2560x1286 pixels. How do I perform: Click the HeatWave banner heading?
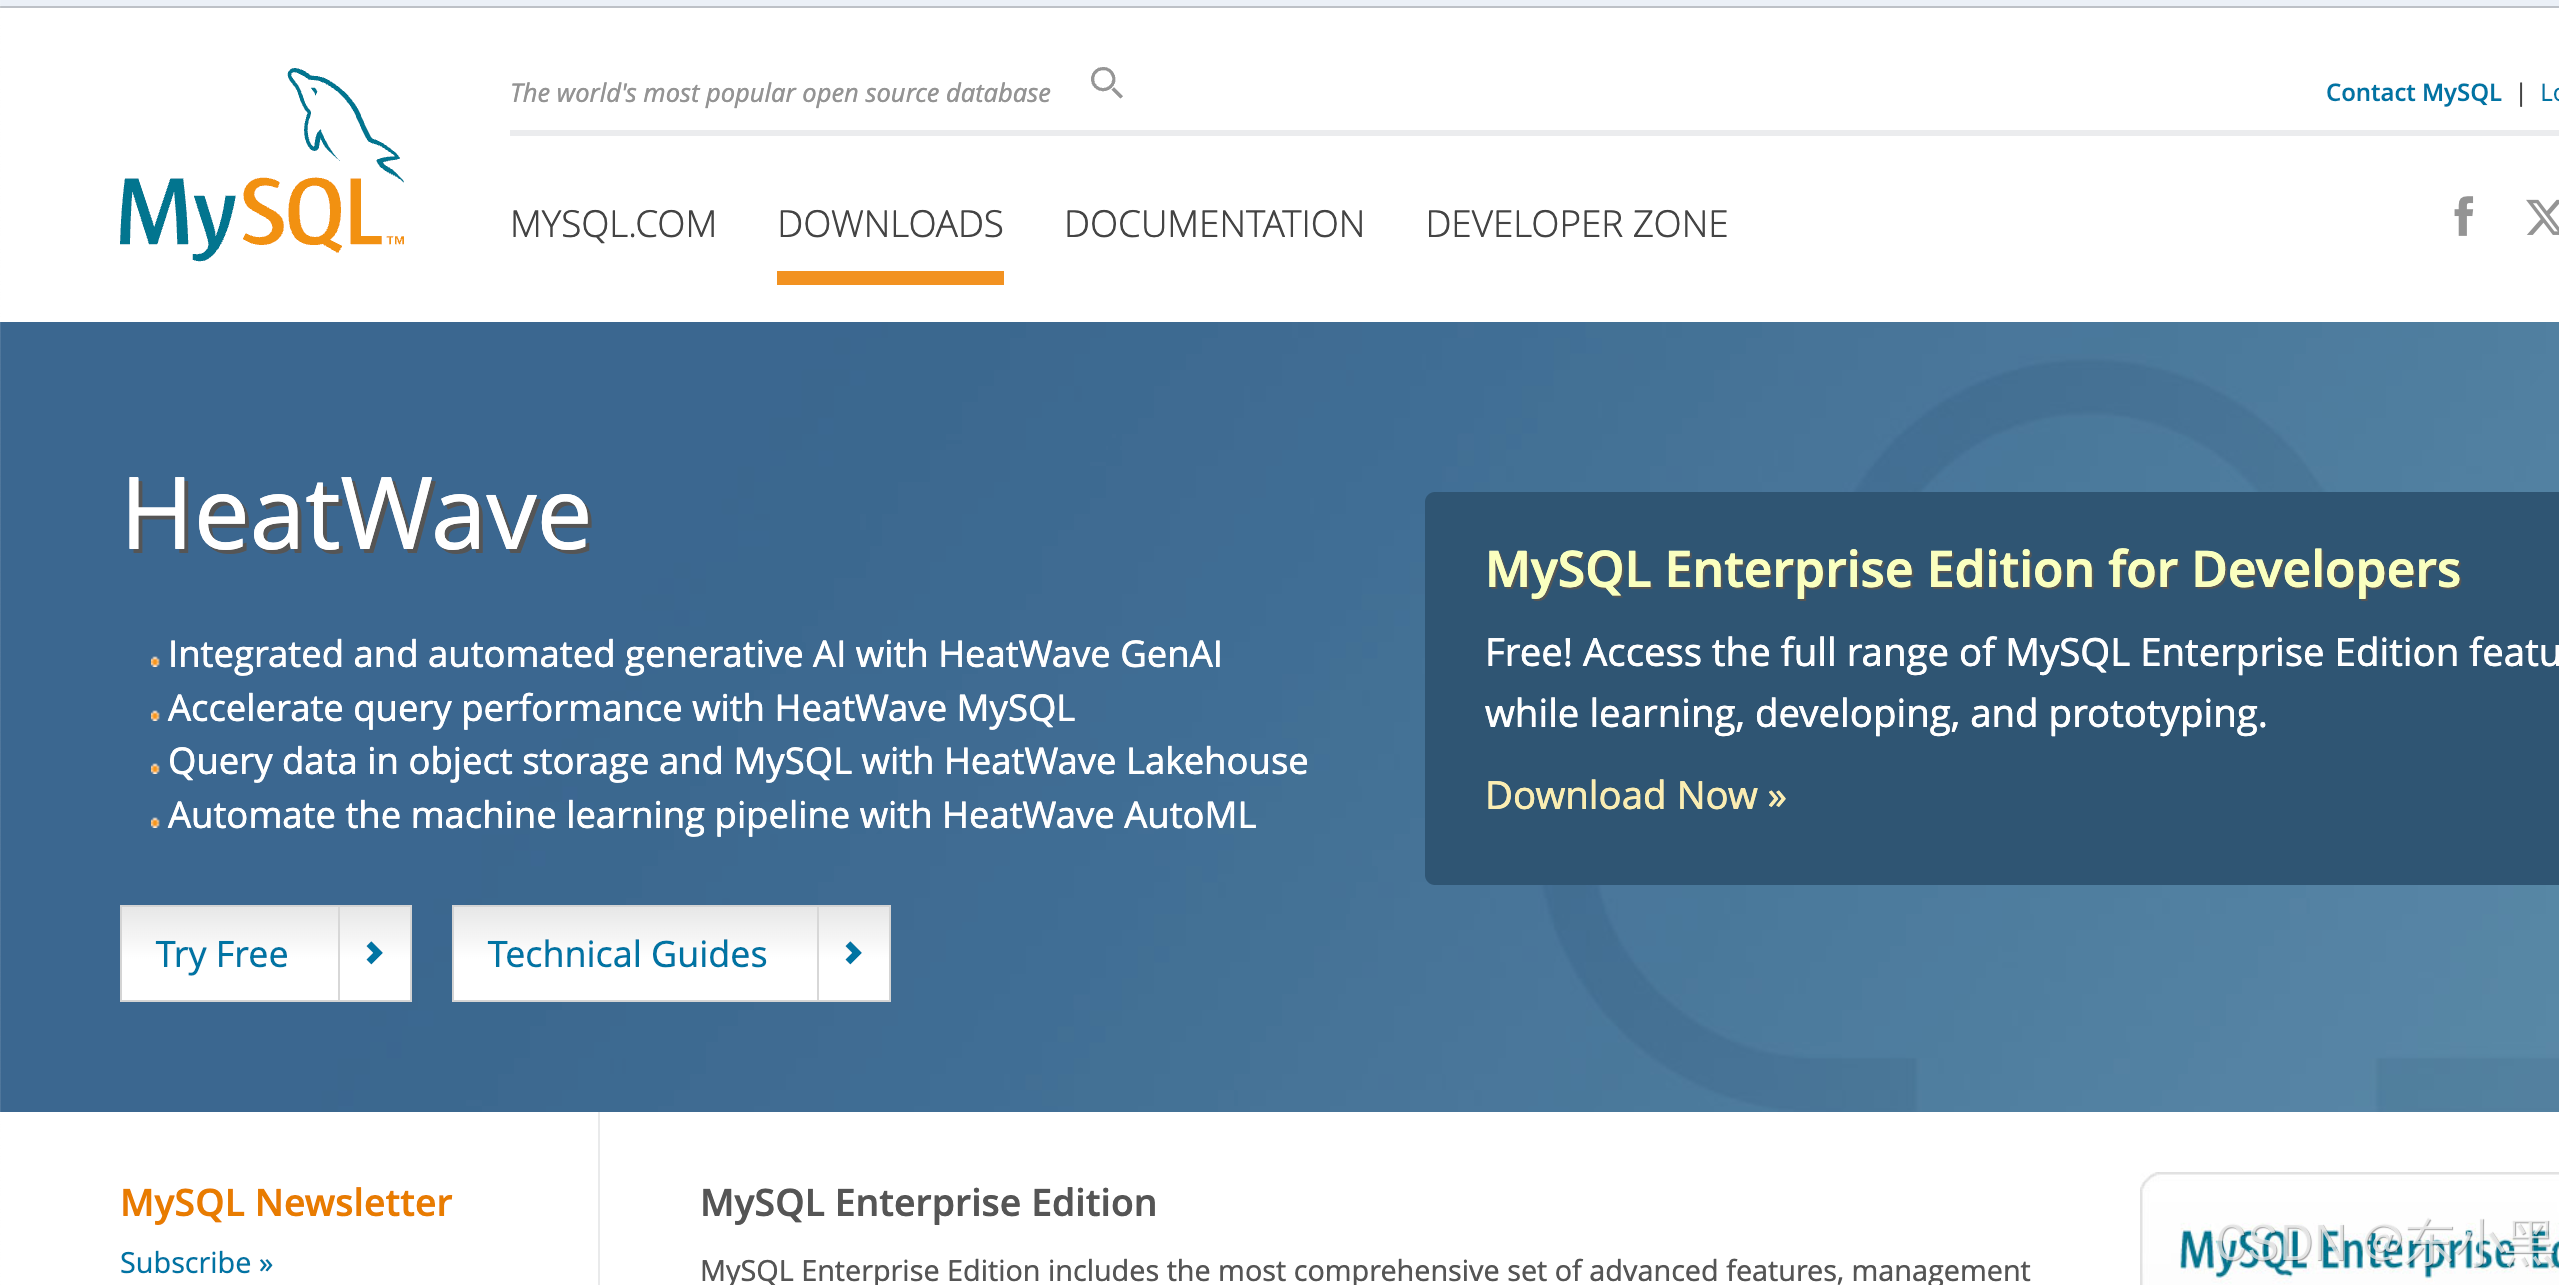click(357, 514)
